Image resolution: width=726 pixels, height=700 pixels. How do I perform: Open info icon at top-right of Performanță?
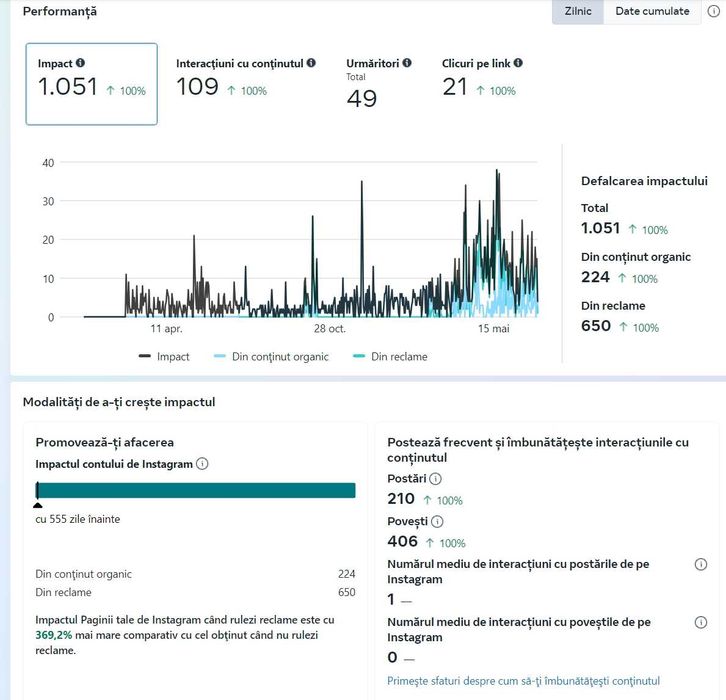click(713, 11)
